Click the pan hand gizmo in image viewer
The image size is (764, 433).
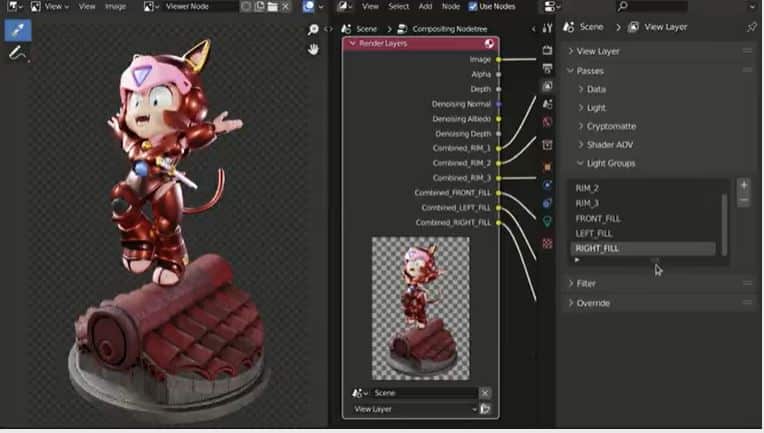[x=313, y=49]
